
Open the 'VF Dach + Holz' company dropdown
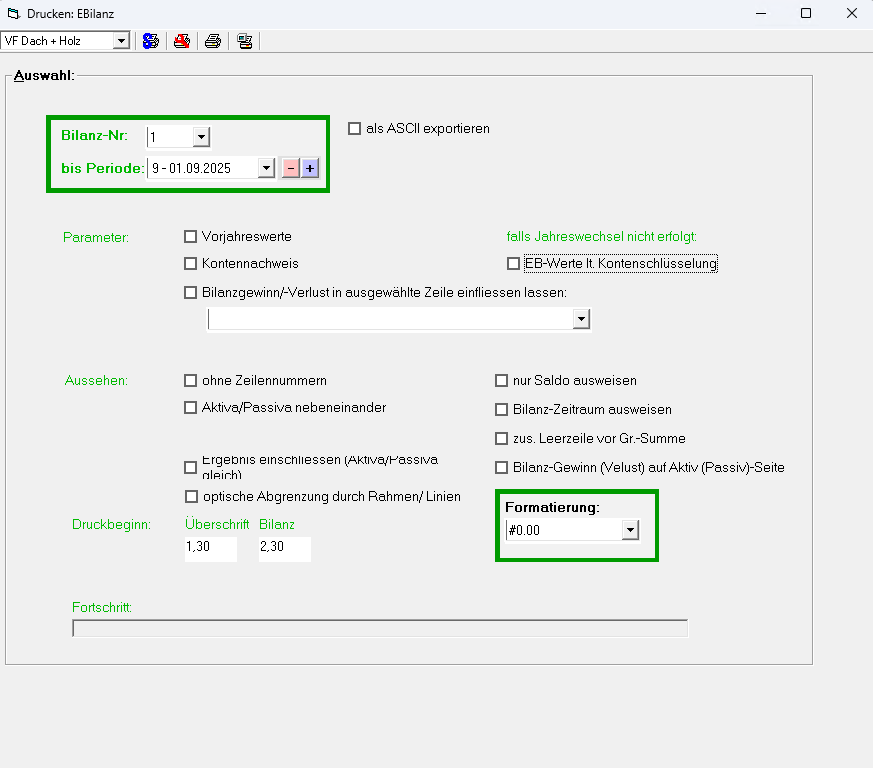[121, 41]
